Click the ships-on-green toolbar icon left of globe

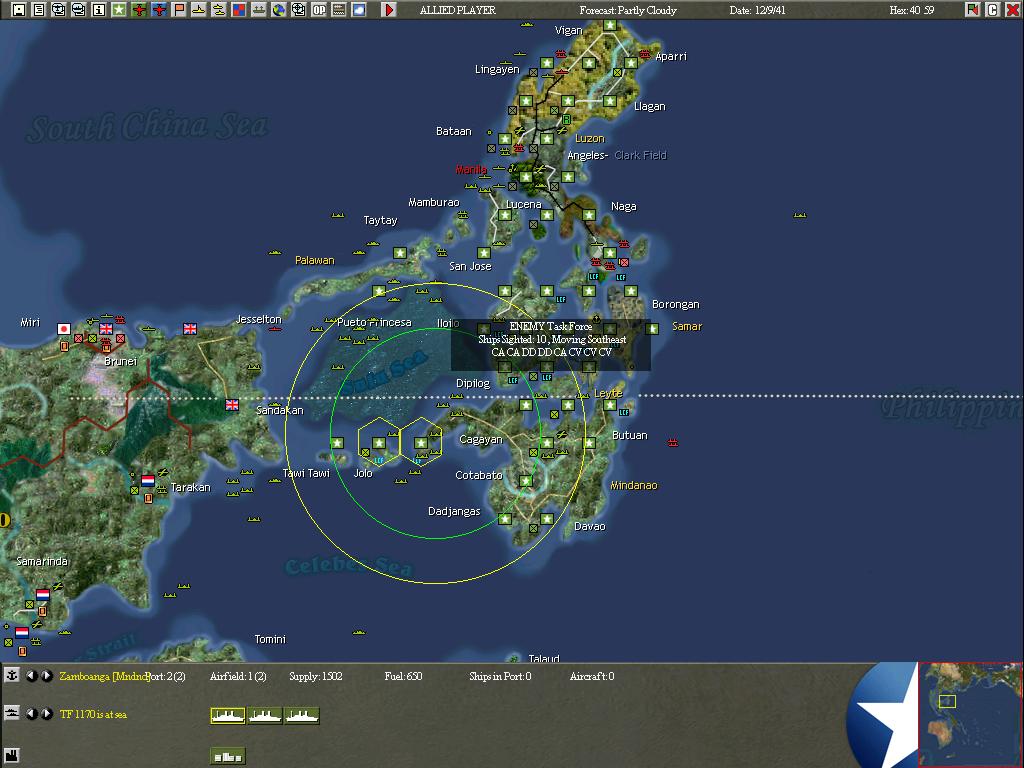tap(259, 10)
